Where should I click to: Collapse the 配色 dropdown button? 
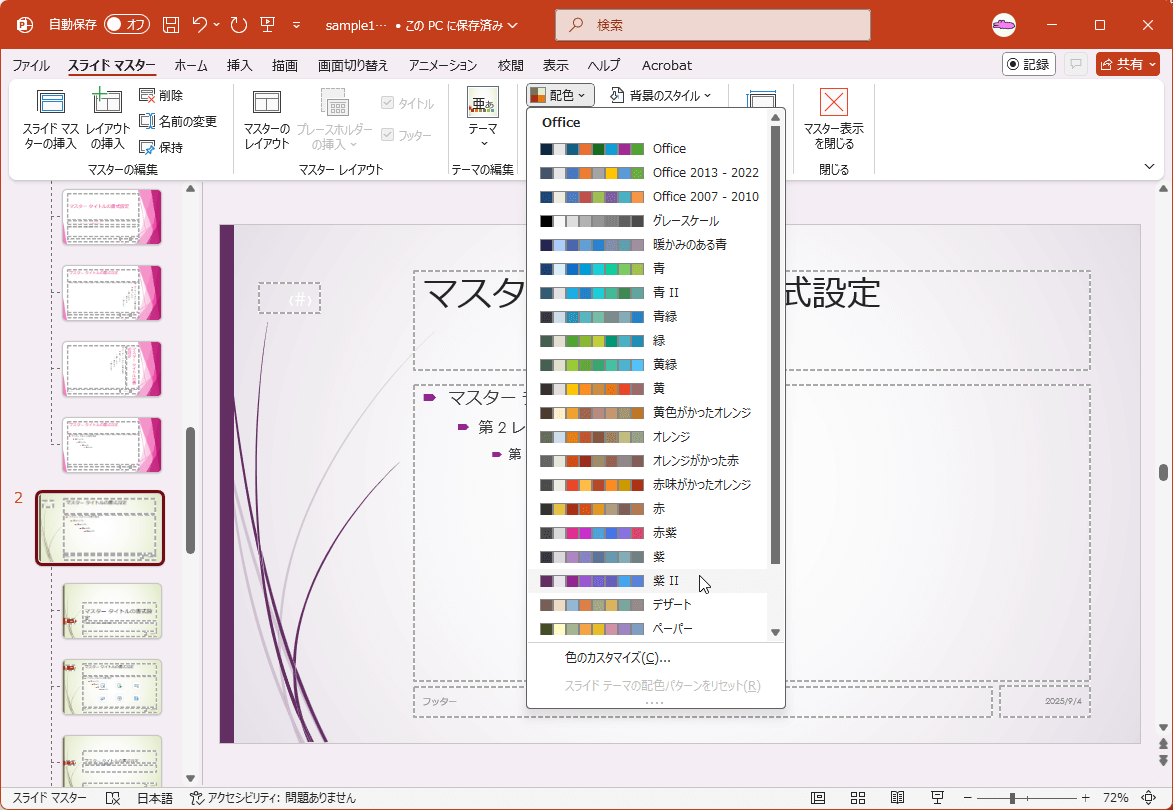[561, 95]
